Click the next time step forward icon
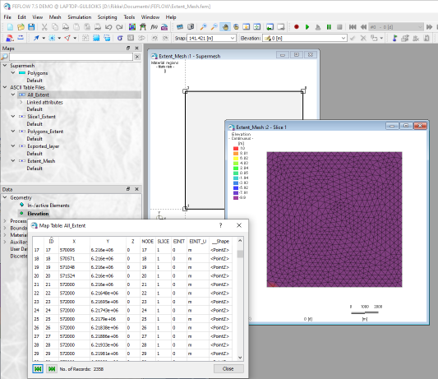The width and height of the screenshot is (438, 379). pyautogui.click(x=429, y=27)
